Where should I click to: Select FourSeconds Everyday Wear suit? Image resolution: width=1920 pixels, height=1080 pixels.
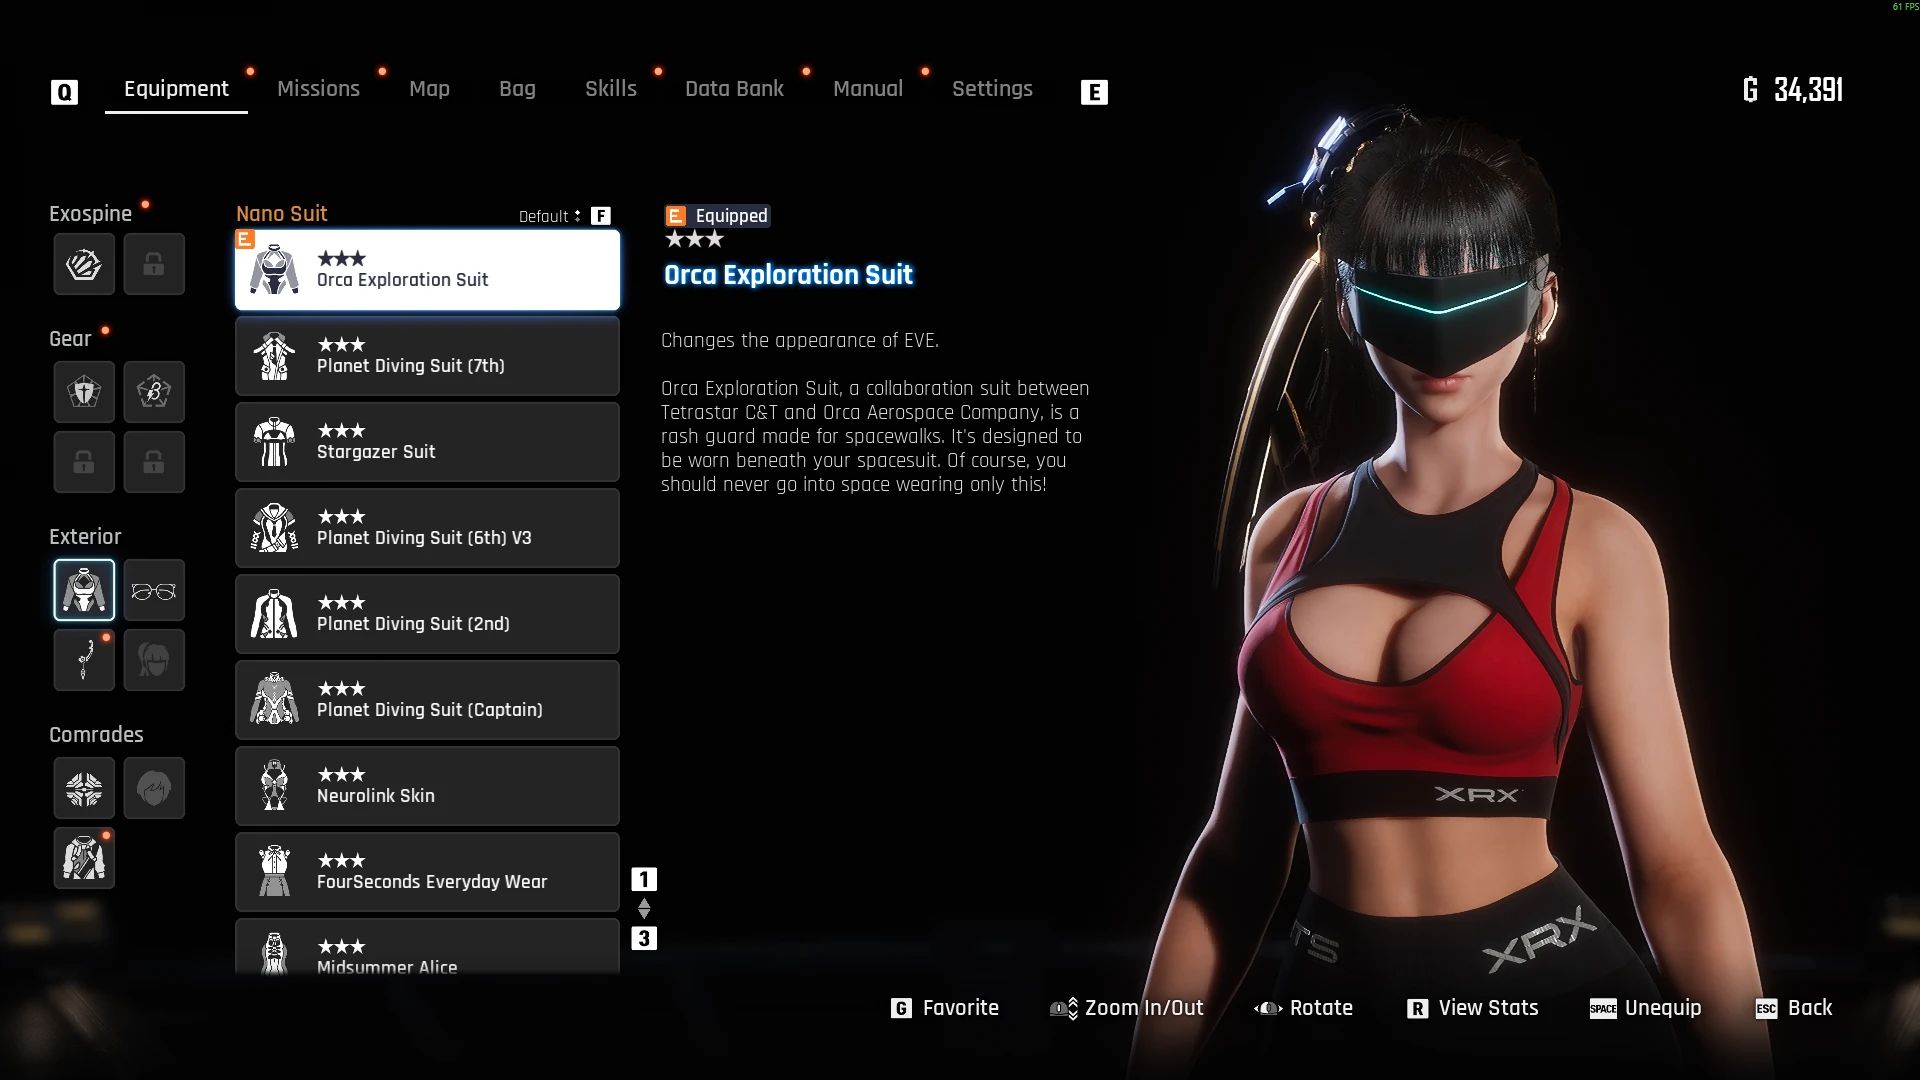pos(427,872)
